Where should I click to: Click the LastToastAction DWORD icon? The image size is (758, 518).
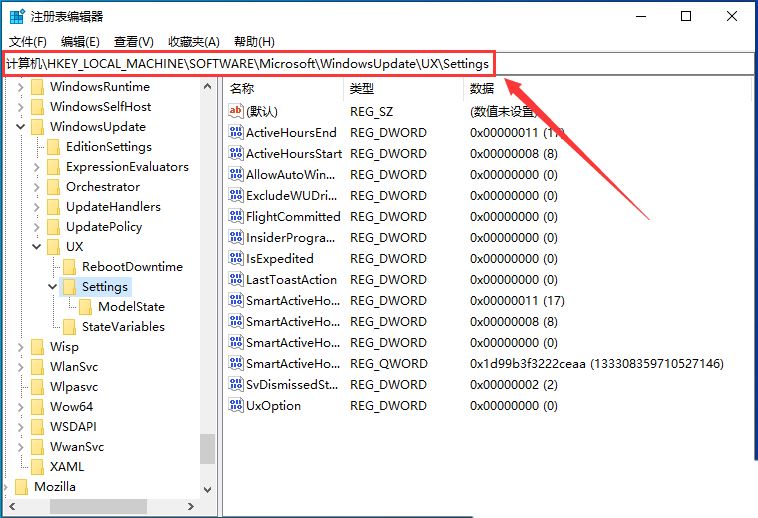235,279
